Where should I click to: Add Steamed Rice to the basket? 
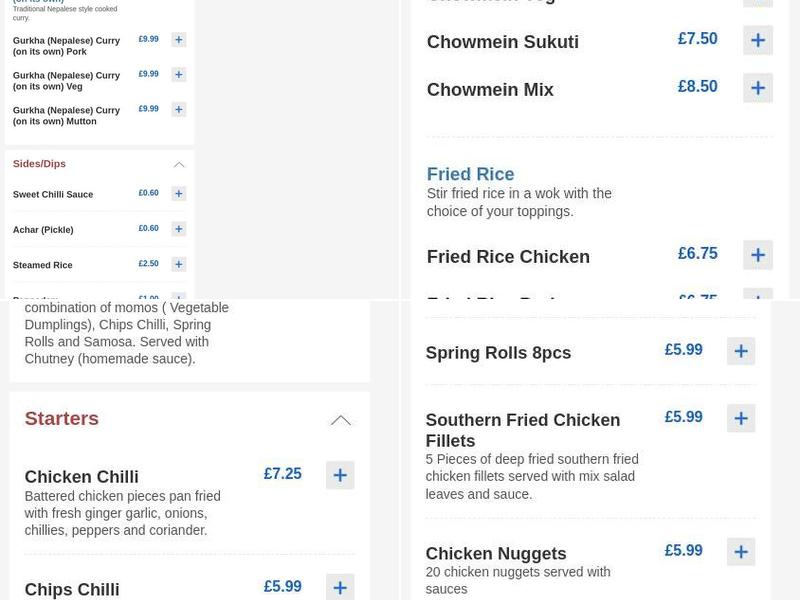click(178, 263)
